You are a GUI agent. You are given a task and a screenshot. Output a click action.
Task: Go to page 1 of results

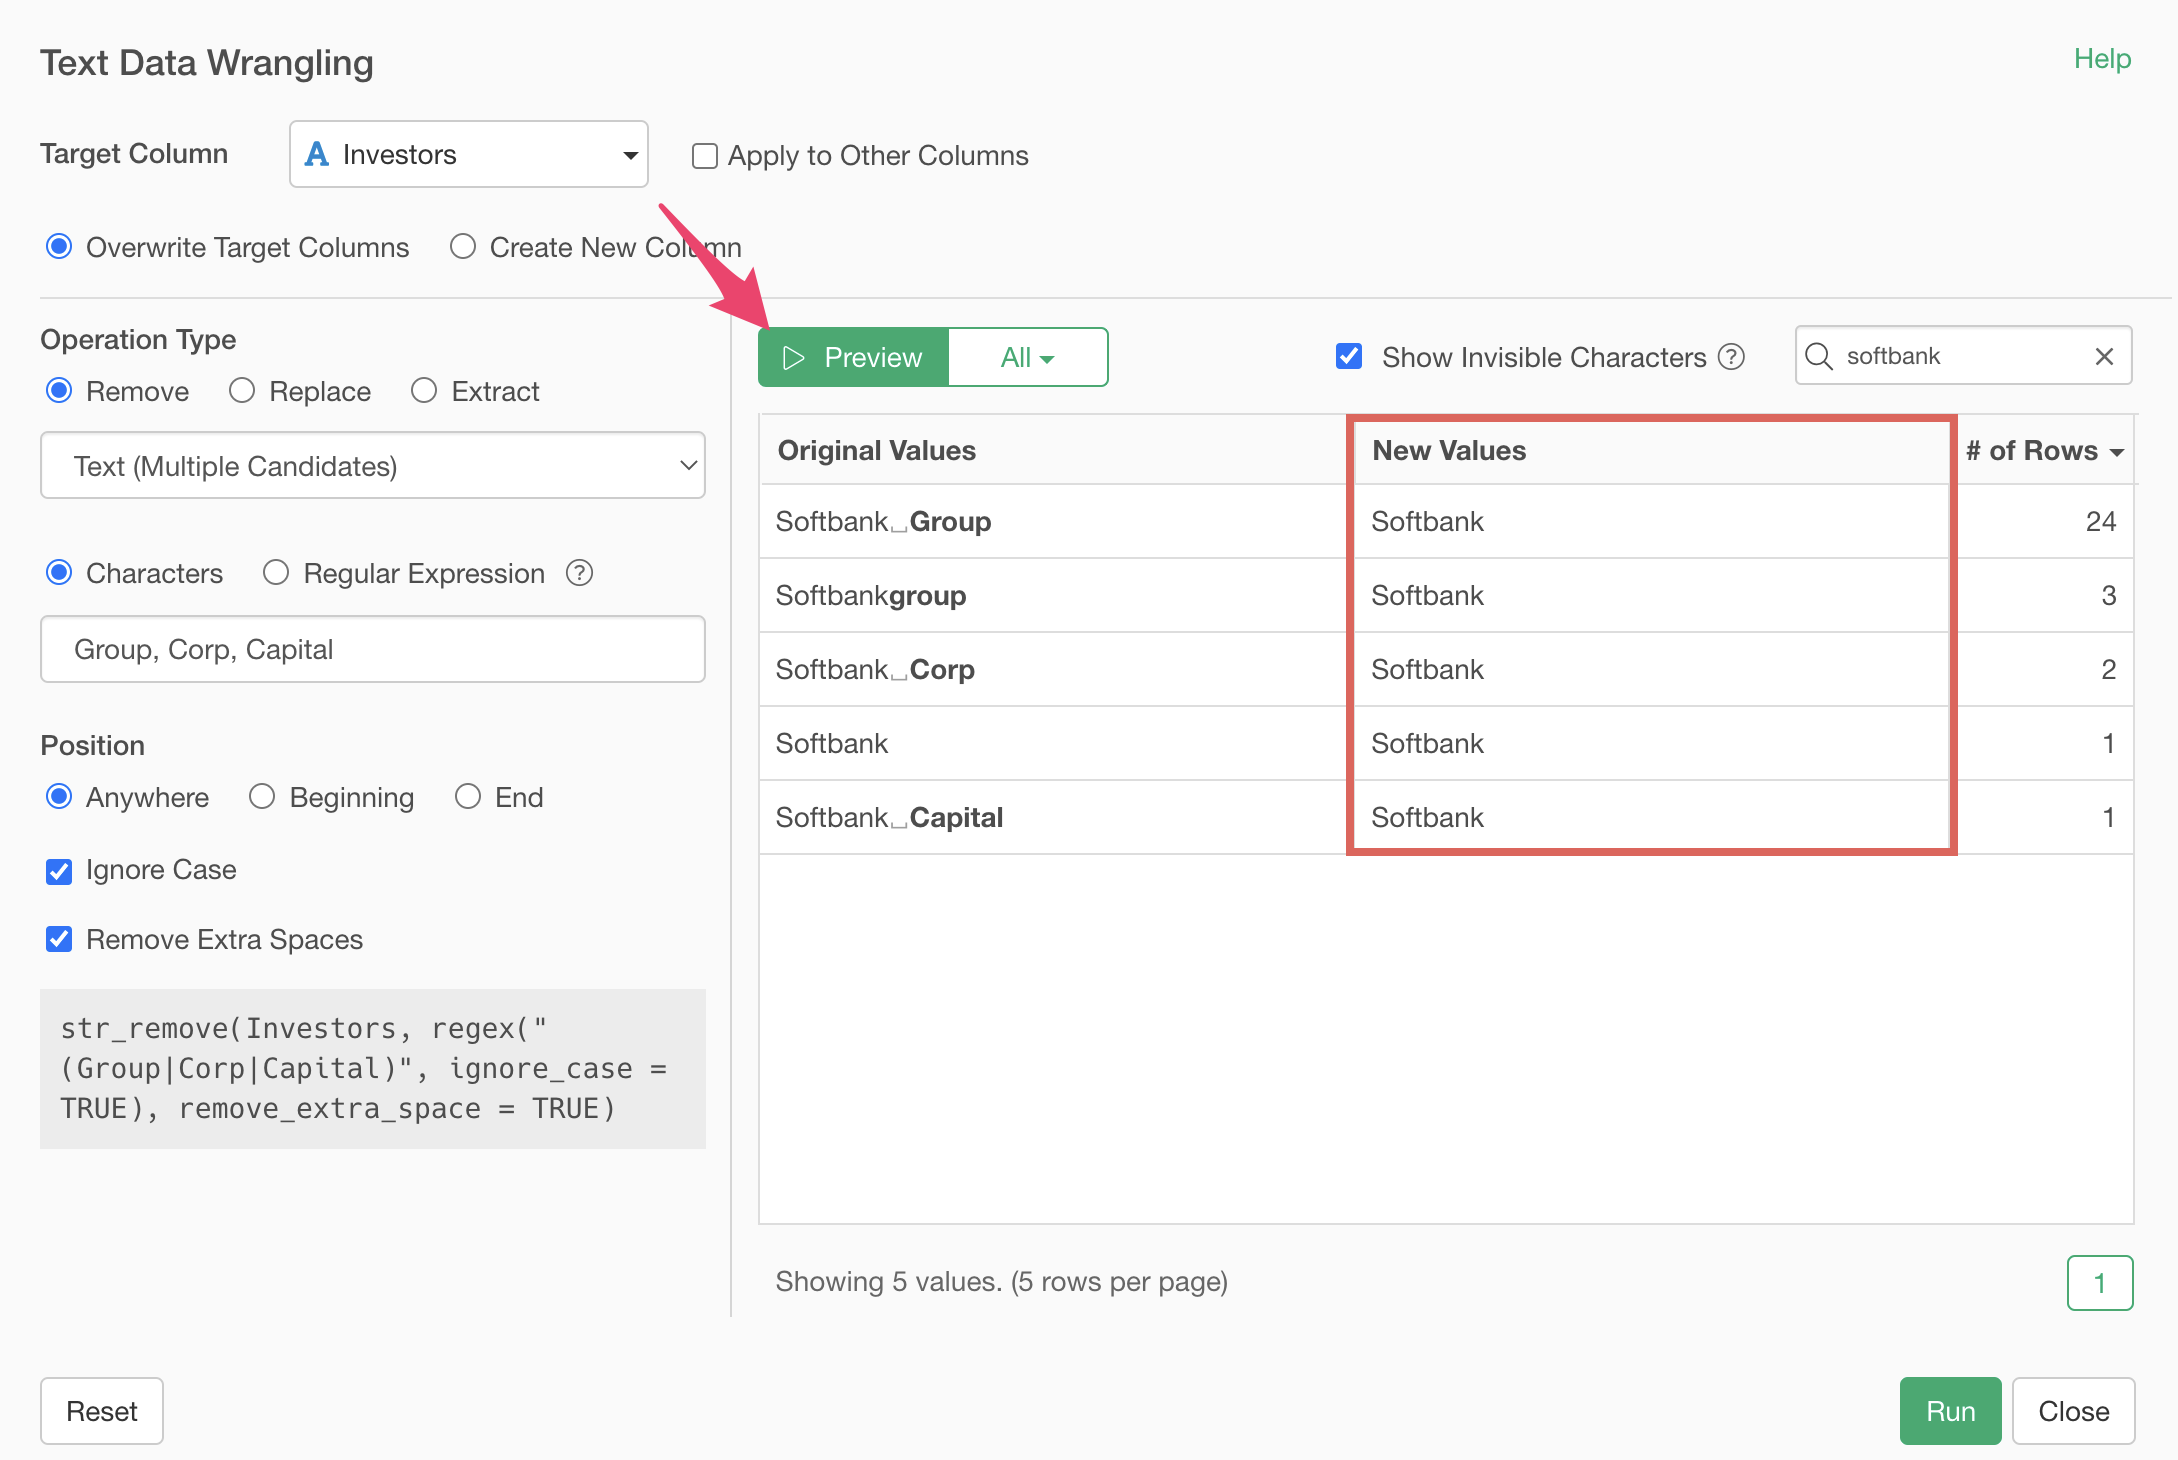2100,1283
